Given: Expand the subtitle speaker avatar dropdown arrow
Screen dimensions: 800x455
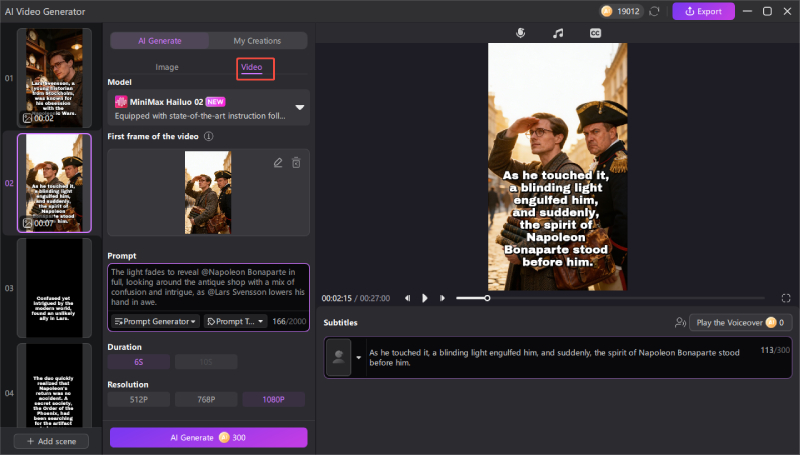Looking at the screenshot, I should [x=358, y=357].
